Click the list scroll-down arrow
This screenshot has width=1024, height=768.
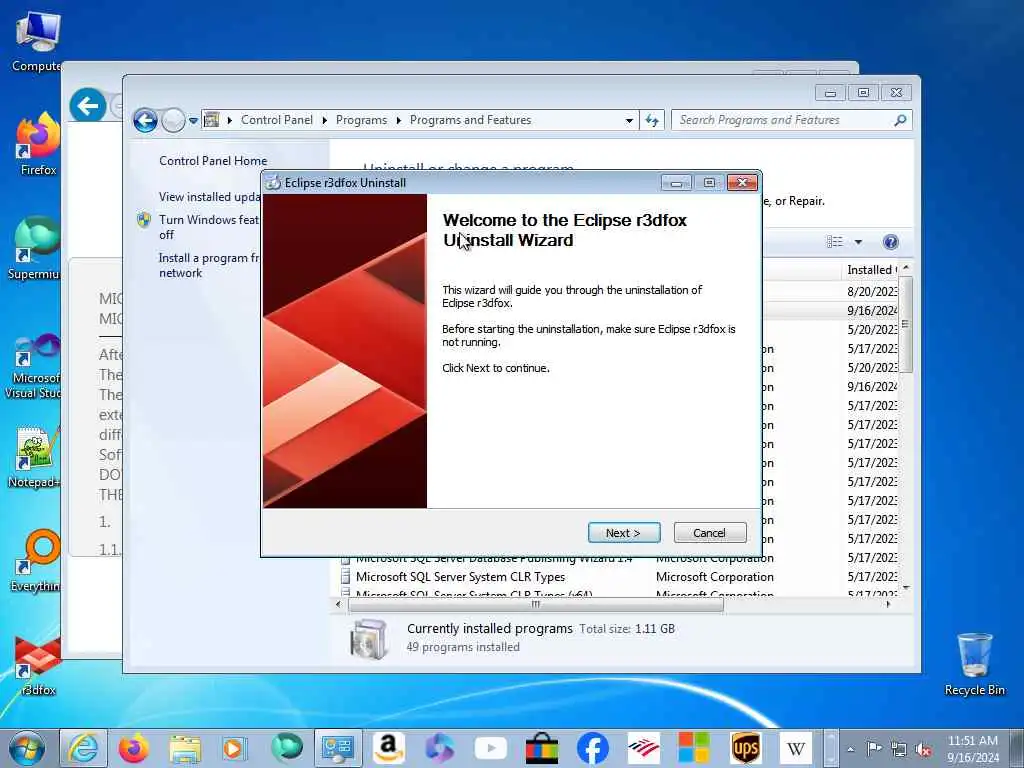(905, 588)
